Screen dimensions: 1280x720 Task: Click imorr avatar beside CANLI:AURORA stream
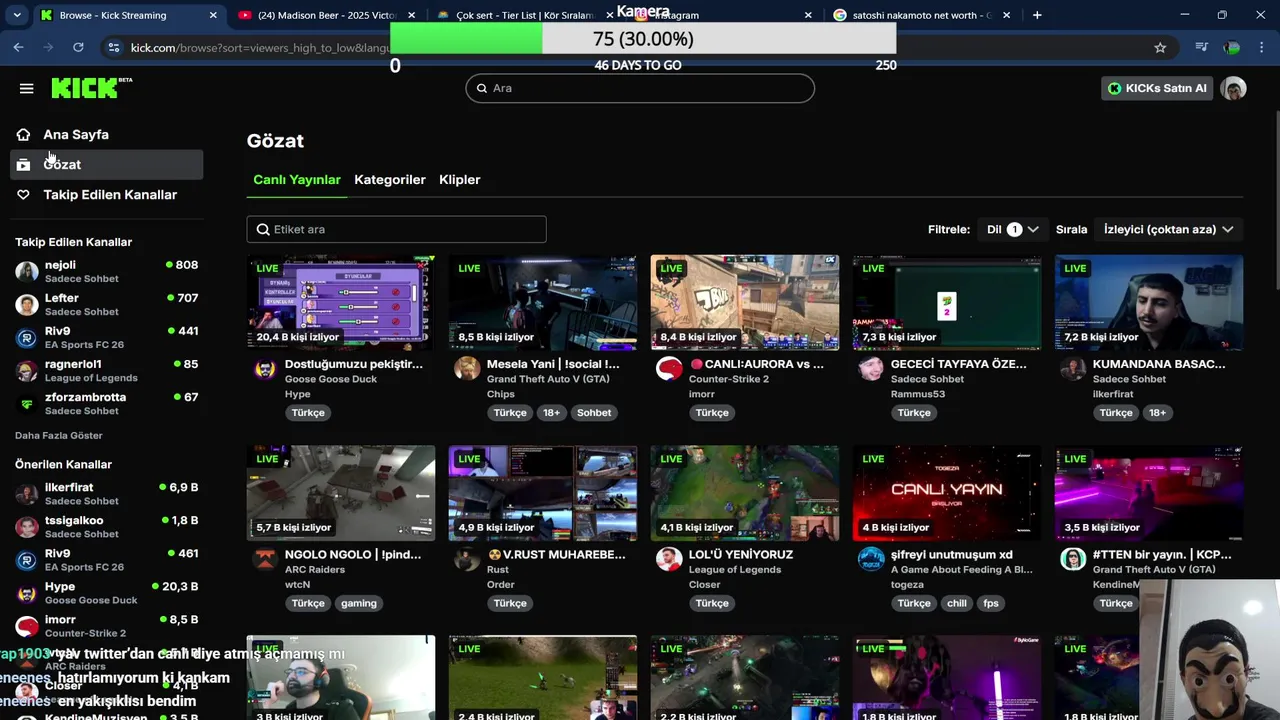pyautogui.click(x=669, y=369)
